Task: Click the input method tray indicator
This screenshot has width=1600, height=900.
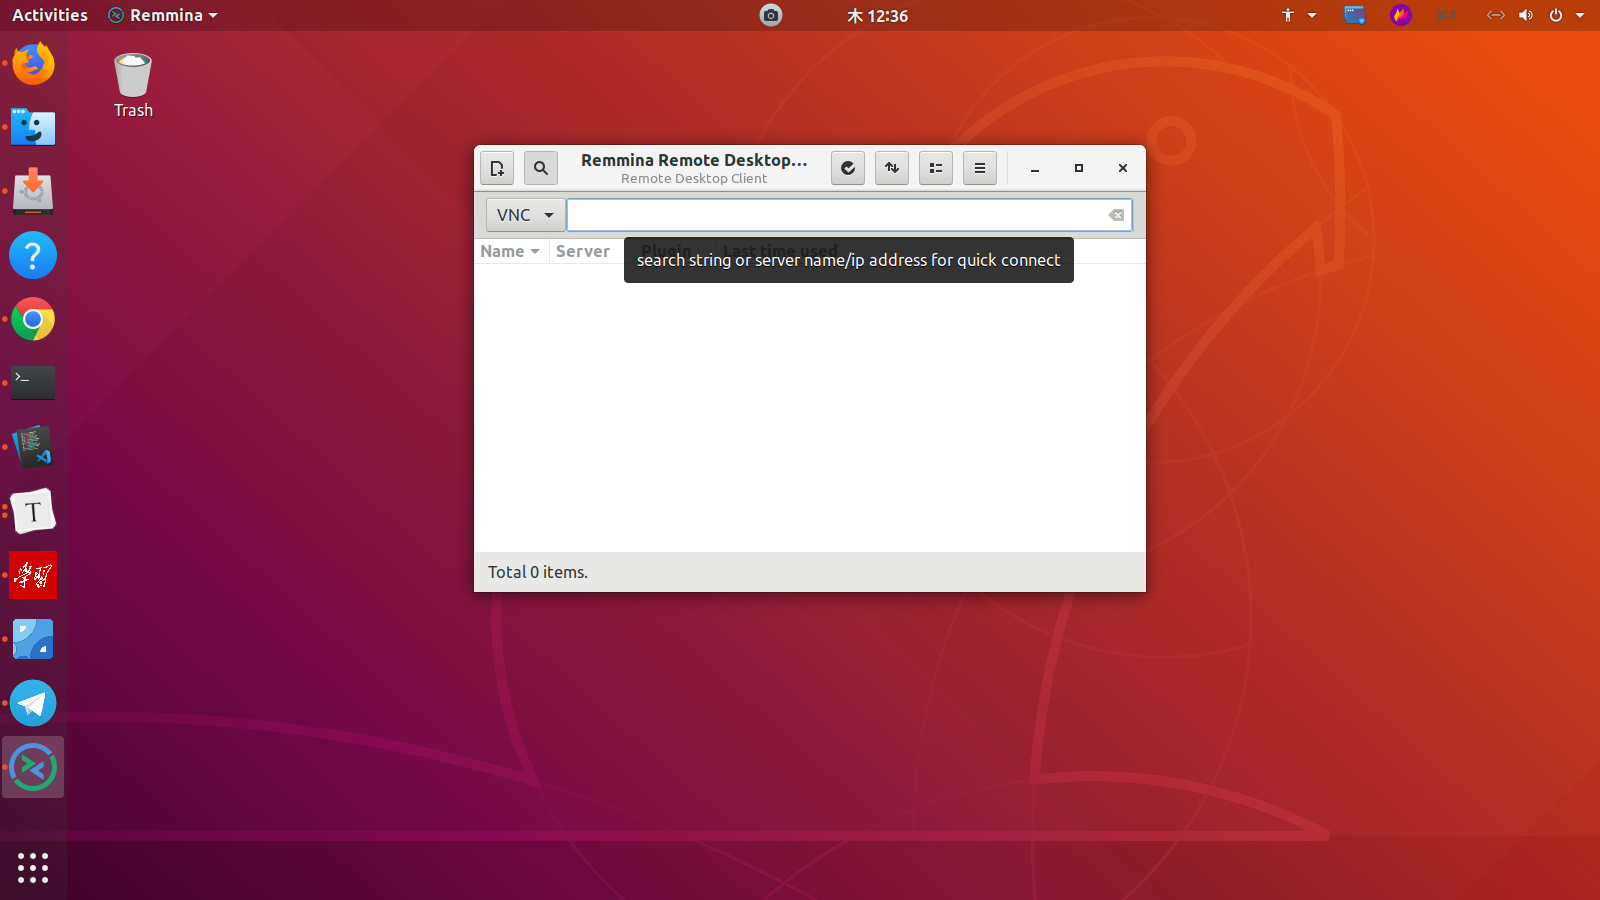Action: [1447, 15]
